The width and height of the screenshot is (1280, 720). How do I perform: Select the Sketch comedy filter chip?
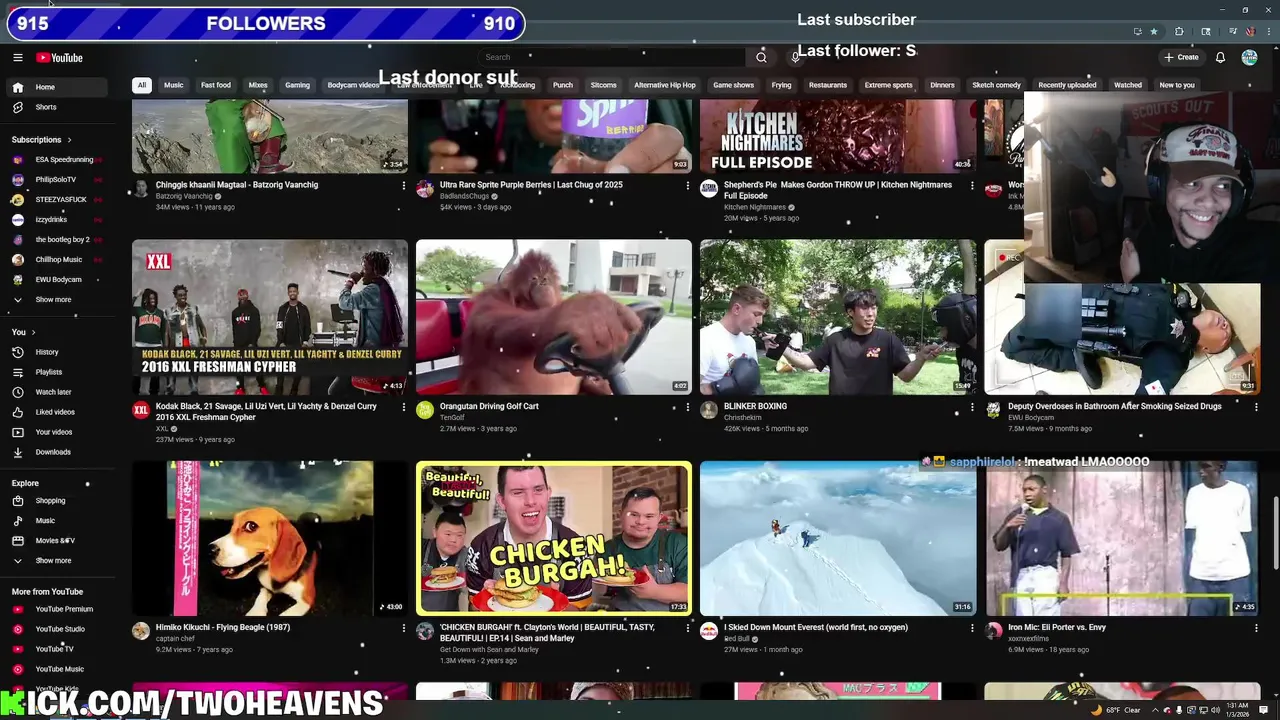996,85
